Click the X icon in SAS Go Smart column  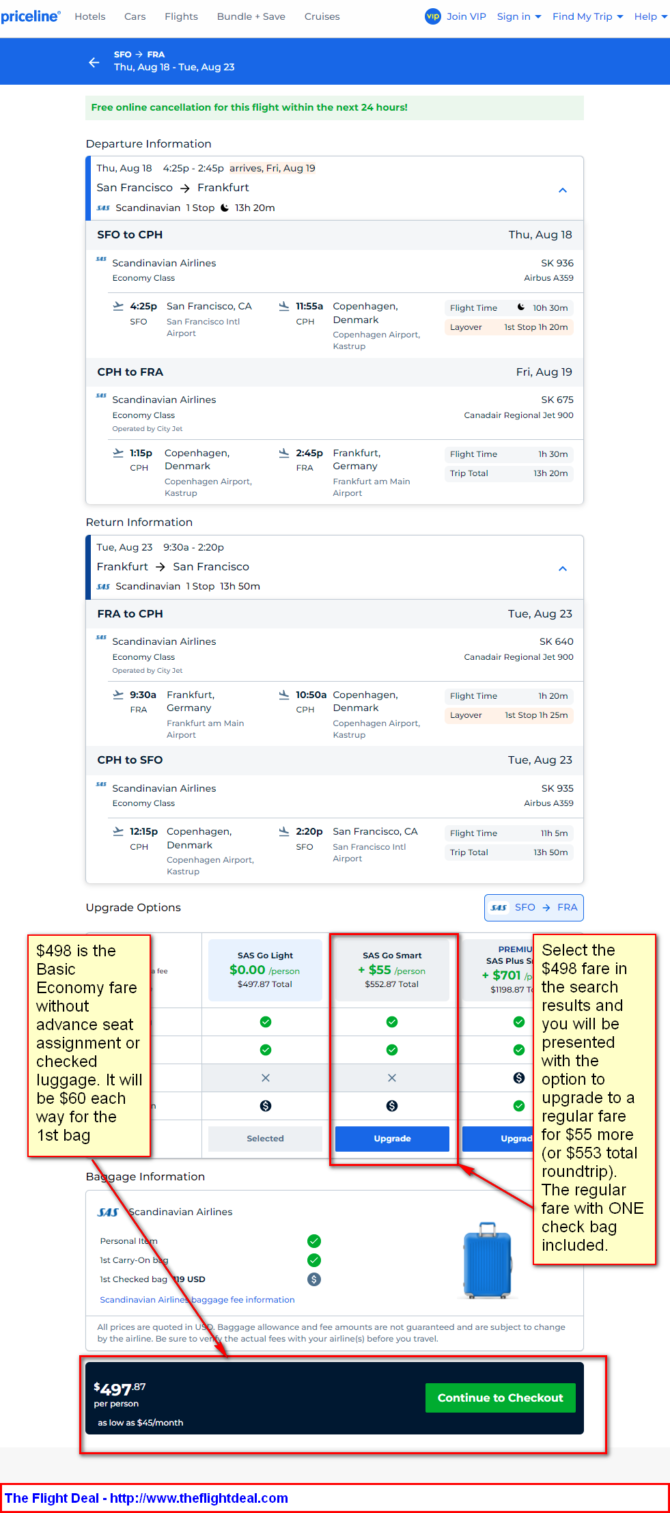(x=392, y=1078)
